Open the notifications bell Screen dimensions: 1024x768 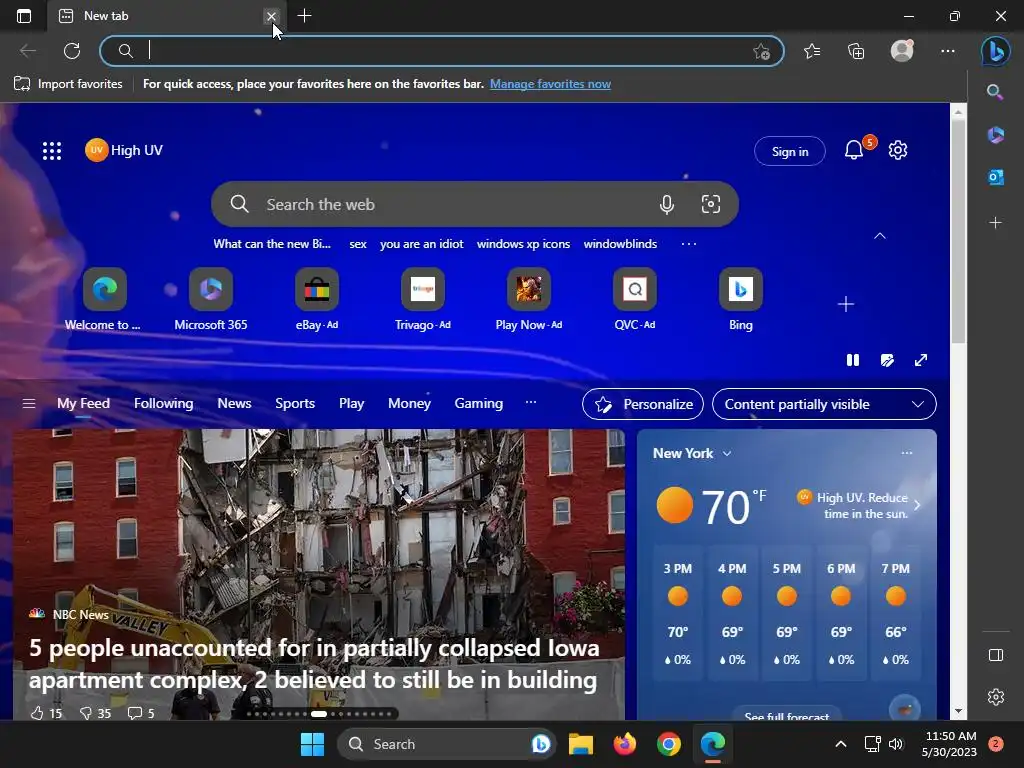coord(854,150)
